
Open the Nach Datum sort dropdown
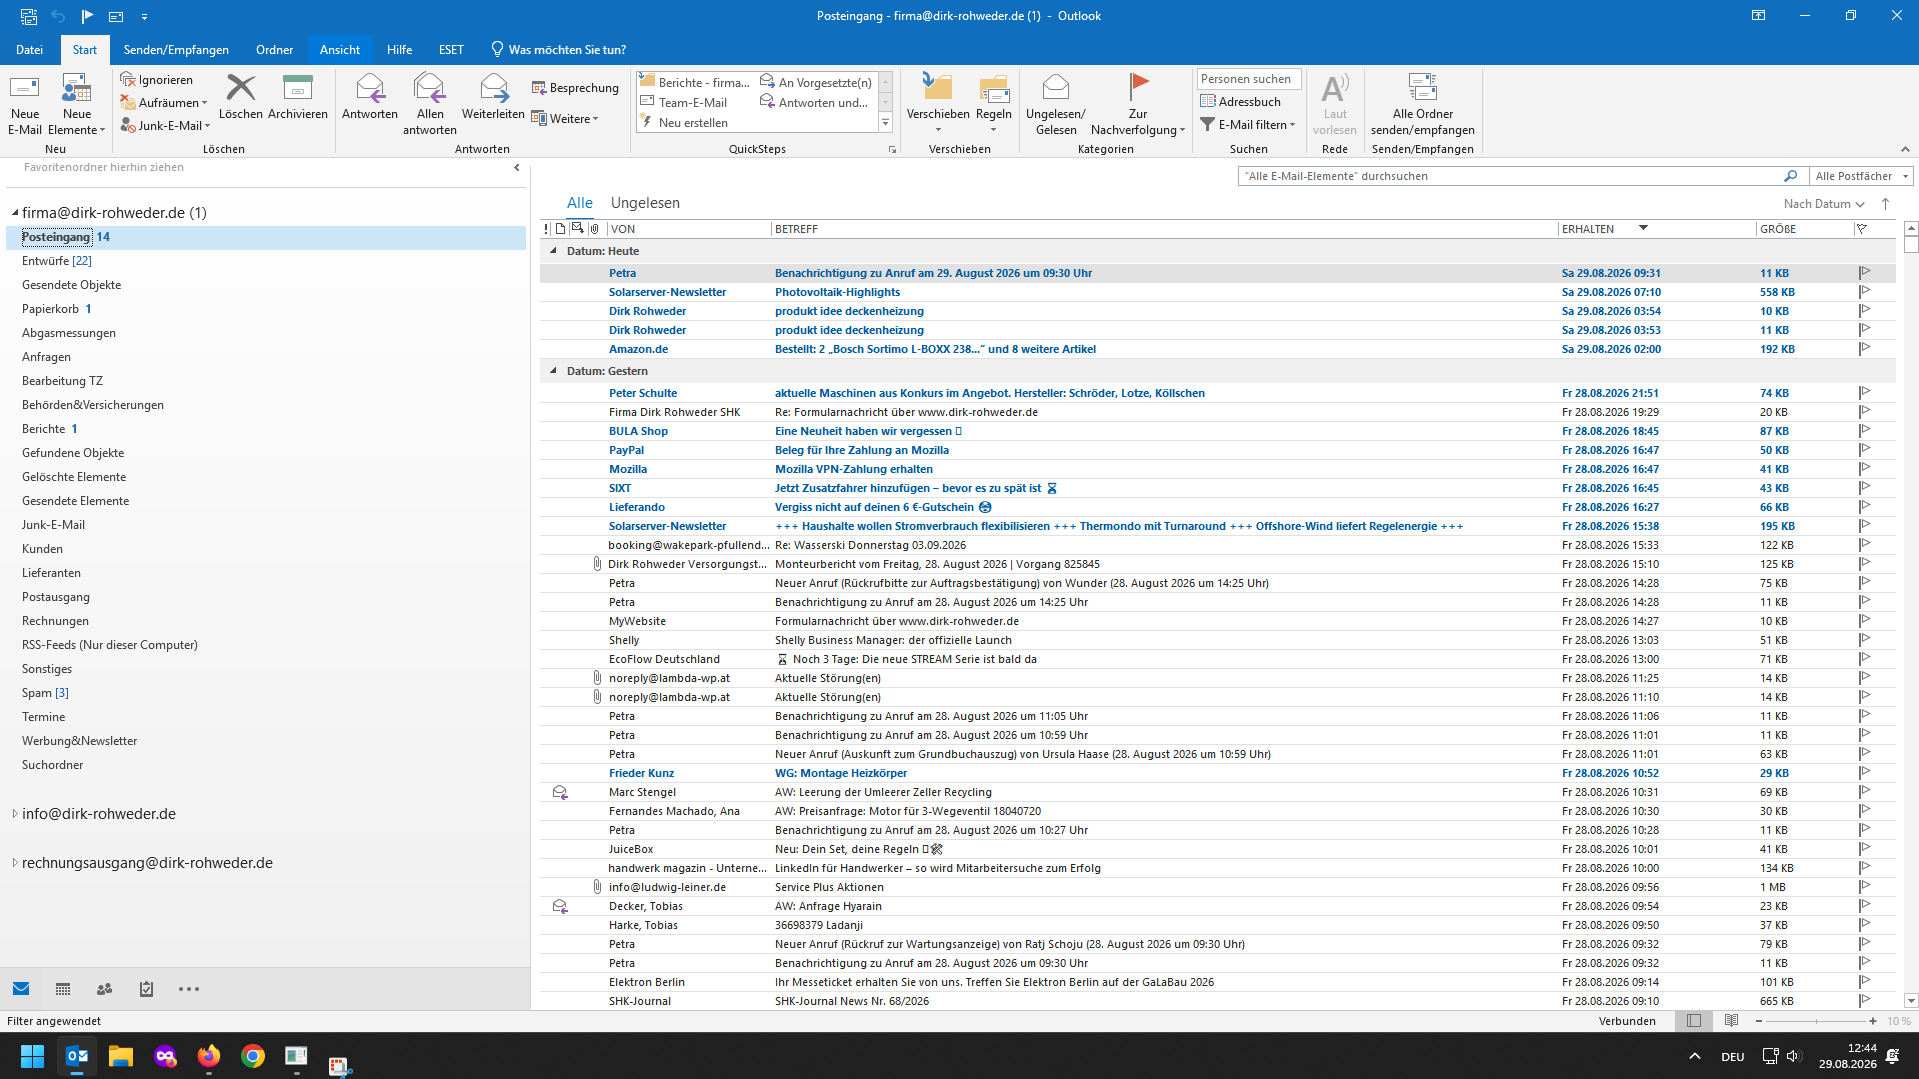[1824, 204]
